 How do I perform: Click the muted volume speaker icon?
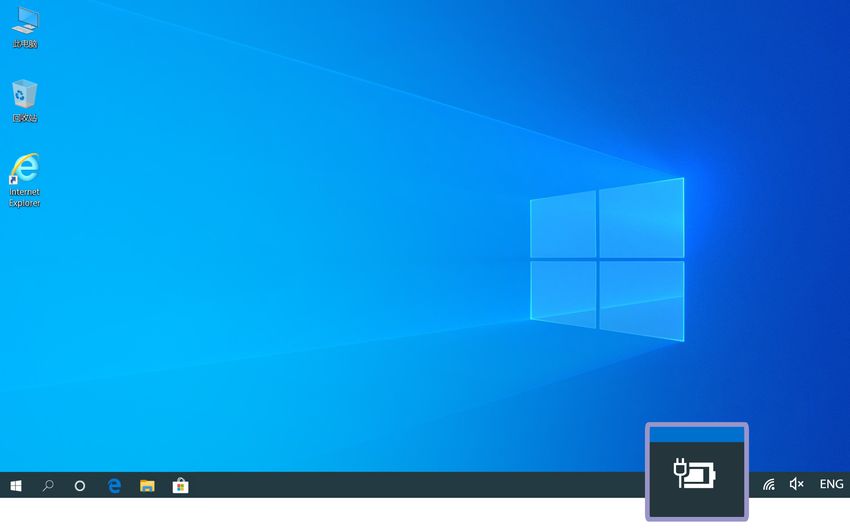(x=796, y=483)
